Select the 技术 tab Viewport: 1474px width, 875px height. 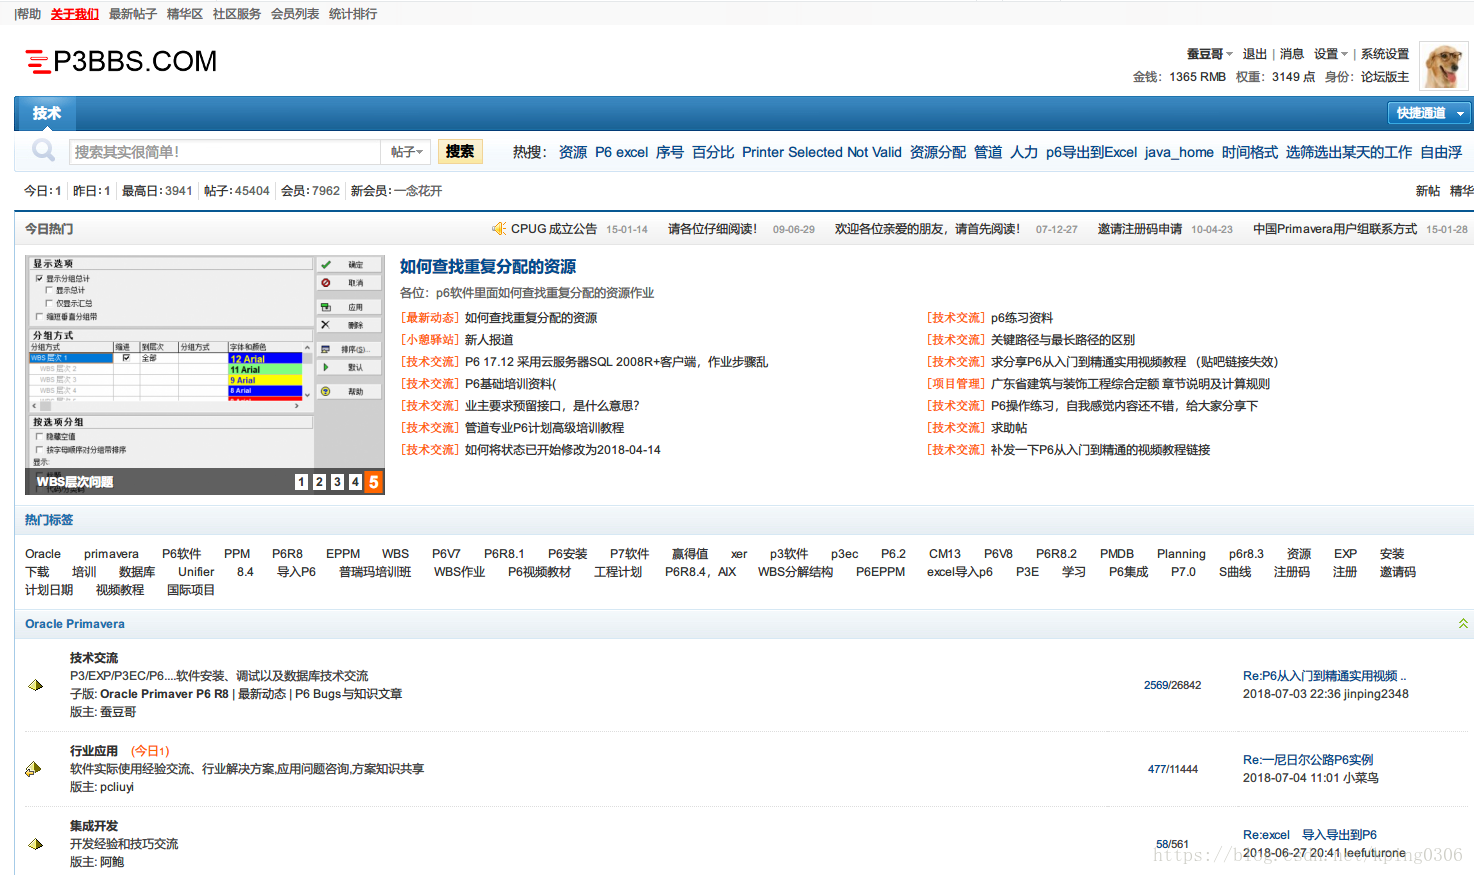pos(47,113)
